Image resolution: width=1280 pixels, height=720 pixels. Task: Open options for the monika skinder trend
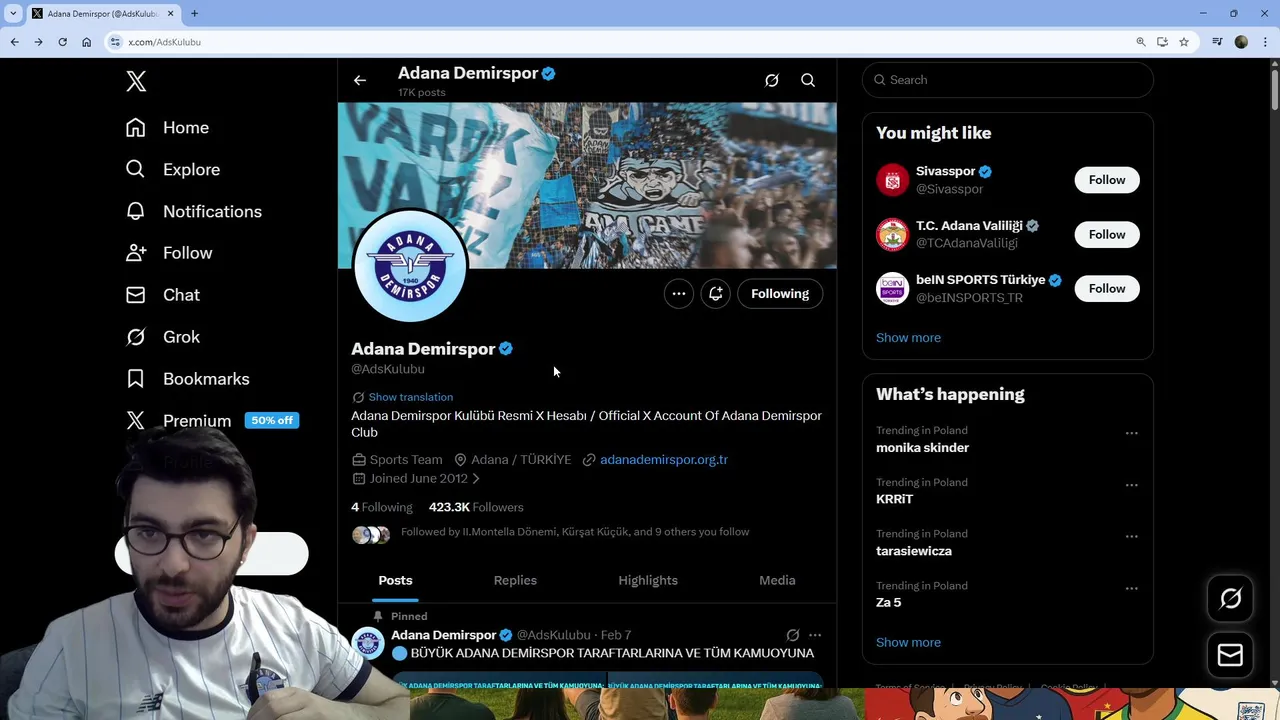tap(1132, 433)
